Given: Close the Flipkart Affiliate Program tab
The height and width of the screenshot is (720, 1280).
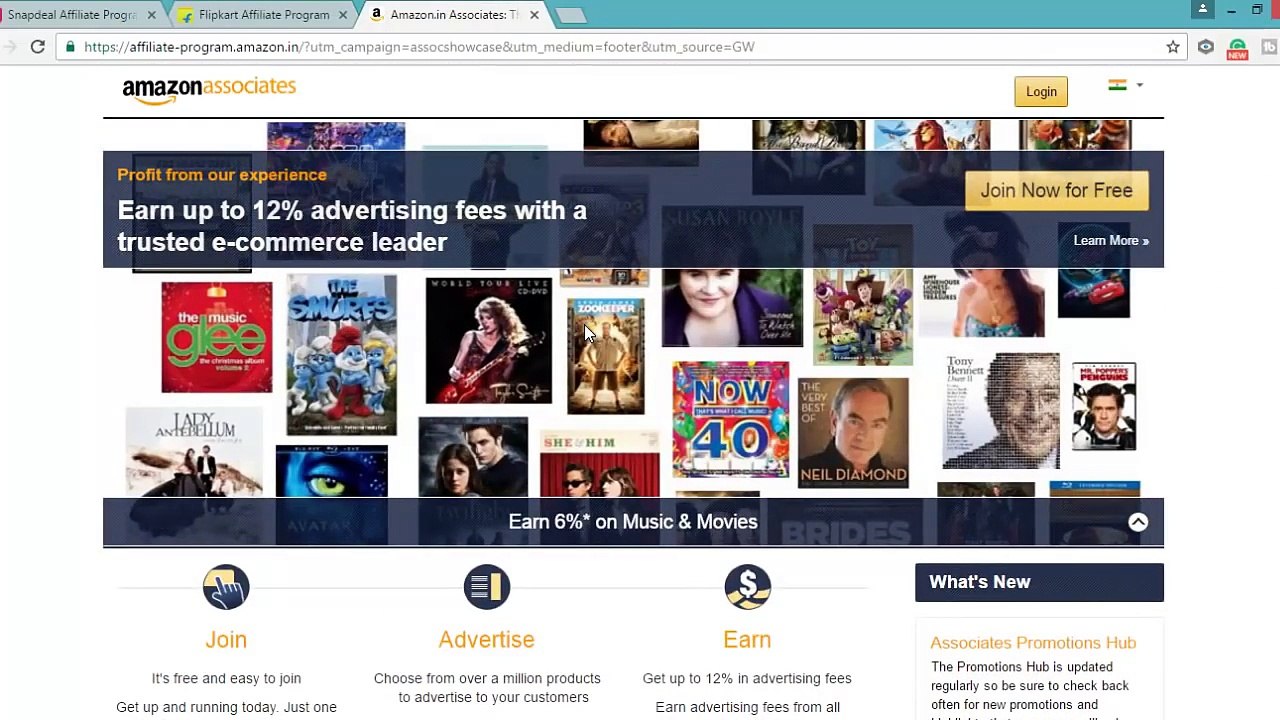Looking at the screenshot, I should [343, 15].
